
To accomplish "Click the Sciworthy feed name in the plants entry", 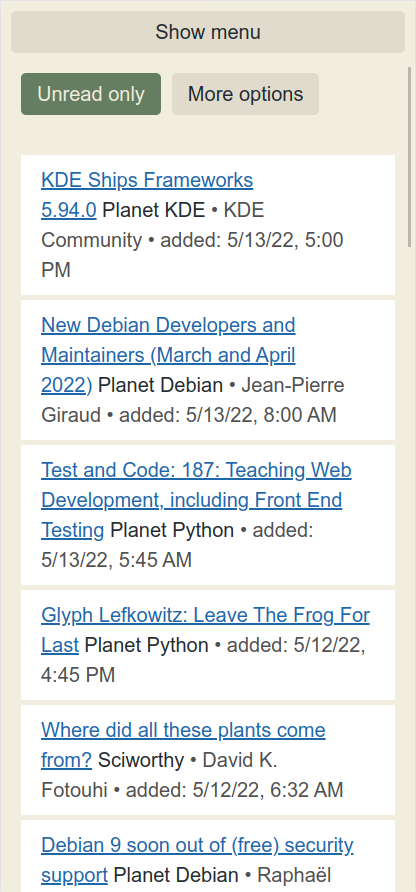I will pos(141,760).
